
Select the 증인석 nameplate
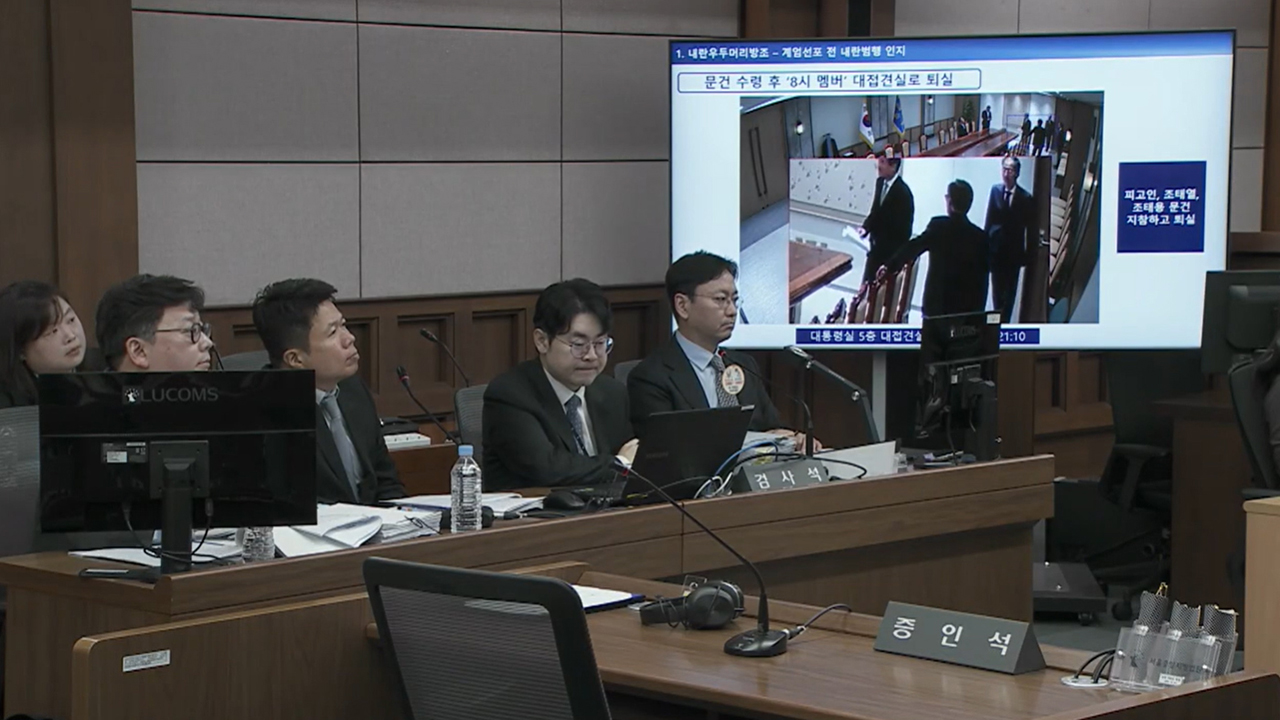tap(957, 637)
